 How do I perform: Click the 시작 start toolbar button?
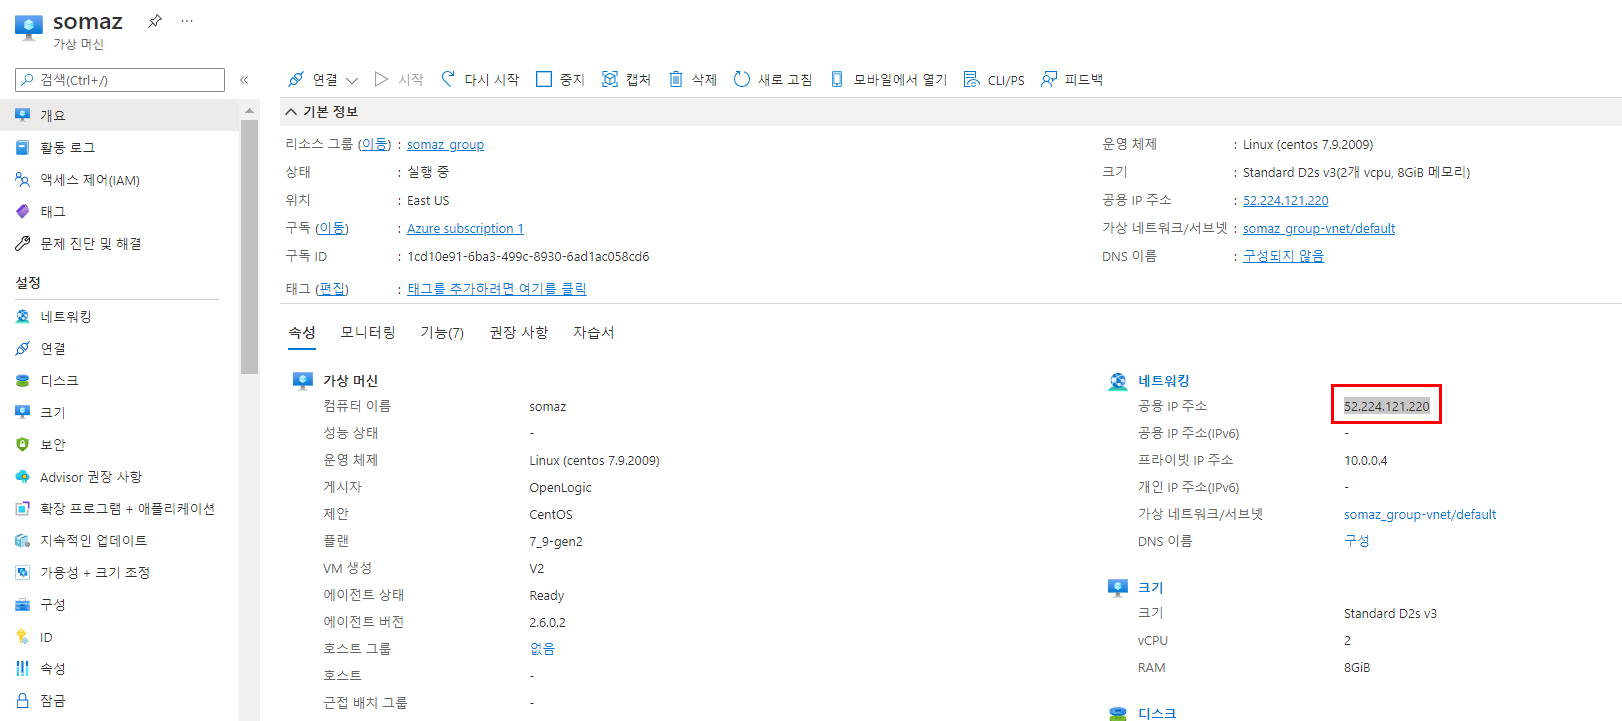(x=399, y=79)
